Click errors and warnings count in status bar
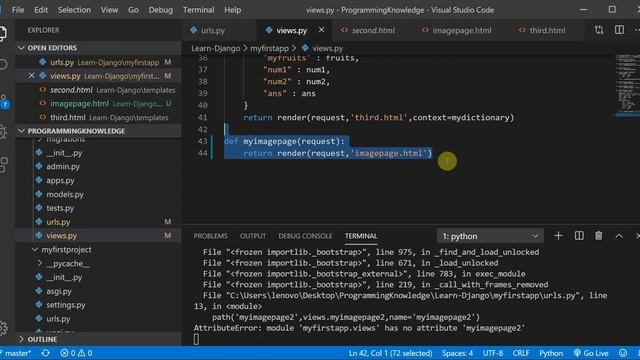Screen dimensions: 640x360 (76, 353)
